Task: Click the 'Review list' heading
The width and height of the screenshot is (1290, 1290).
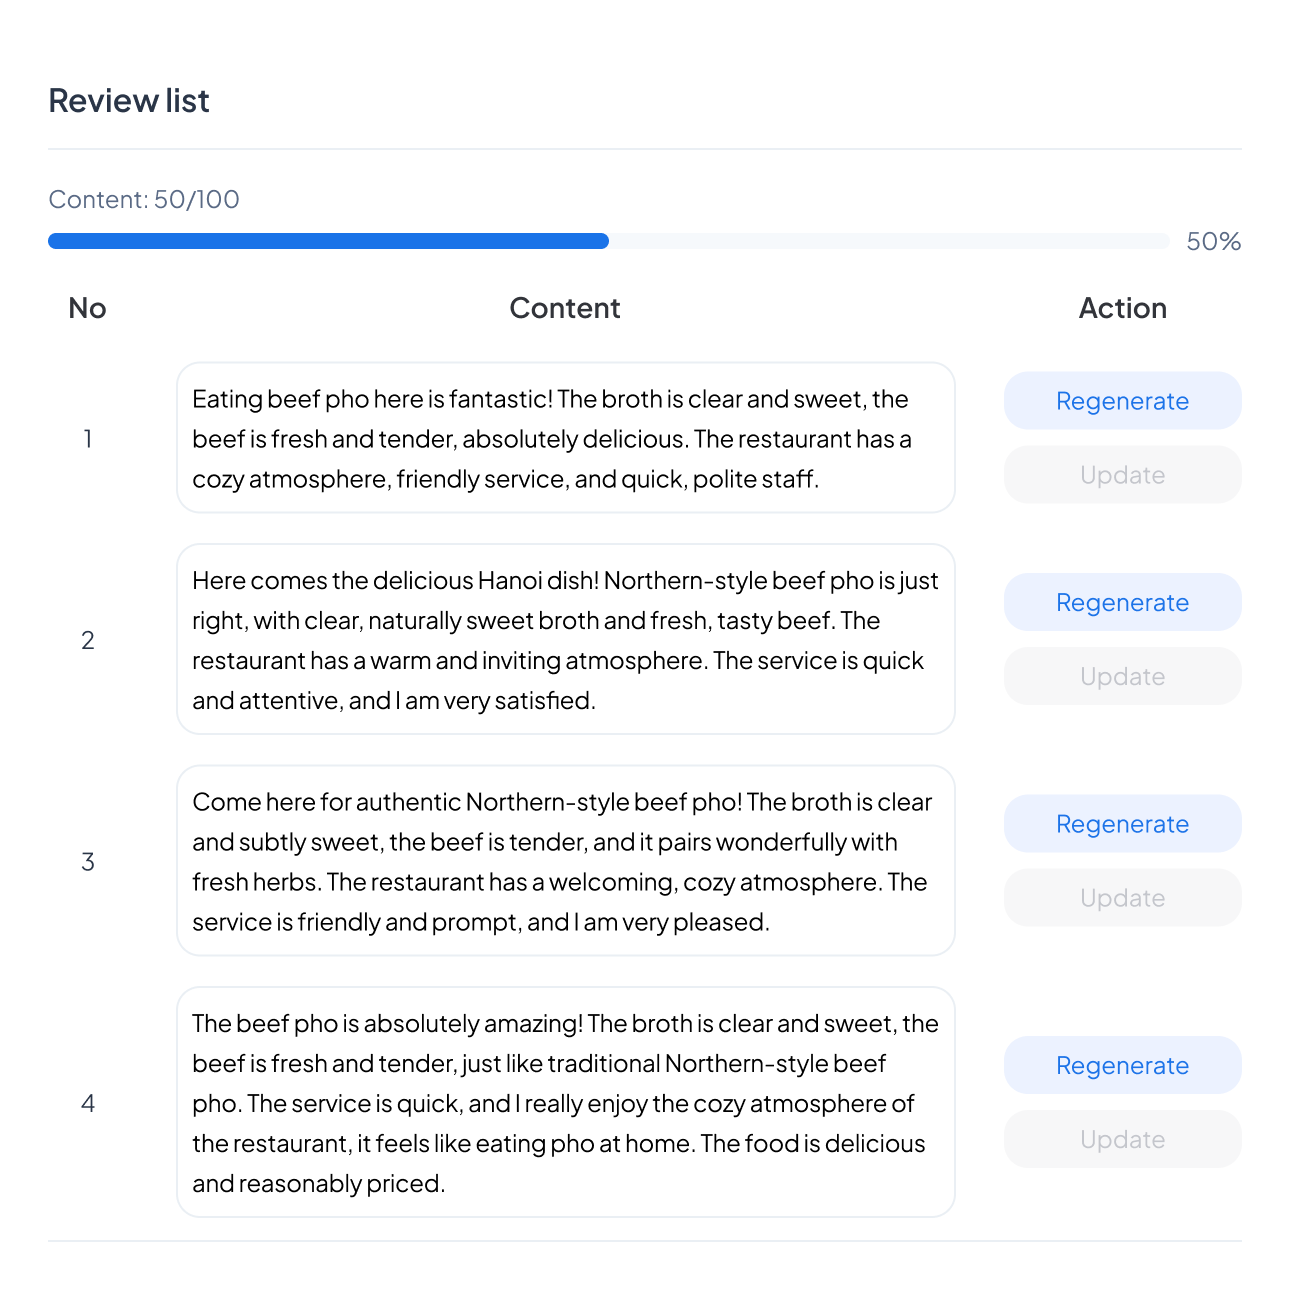Action: [129, 101]
